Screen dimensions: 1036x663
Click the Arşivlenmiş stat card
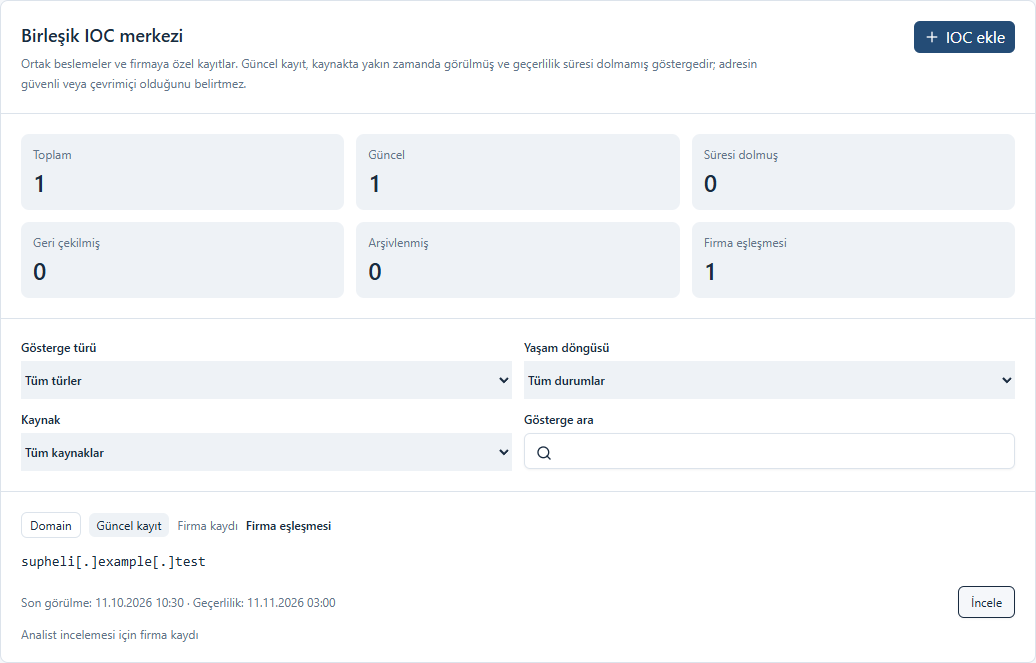518,260
